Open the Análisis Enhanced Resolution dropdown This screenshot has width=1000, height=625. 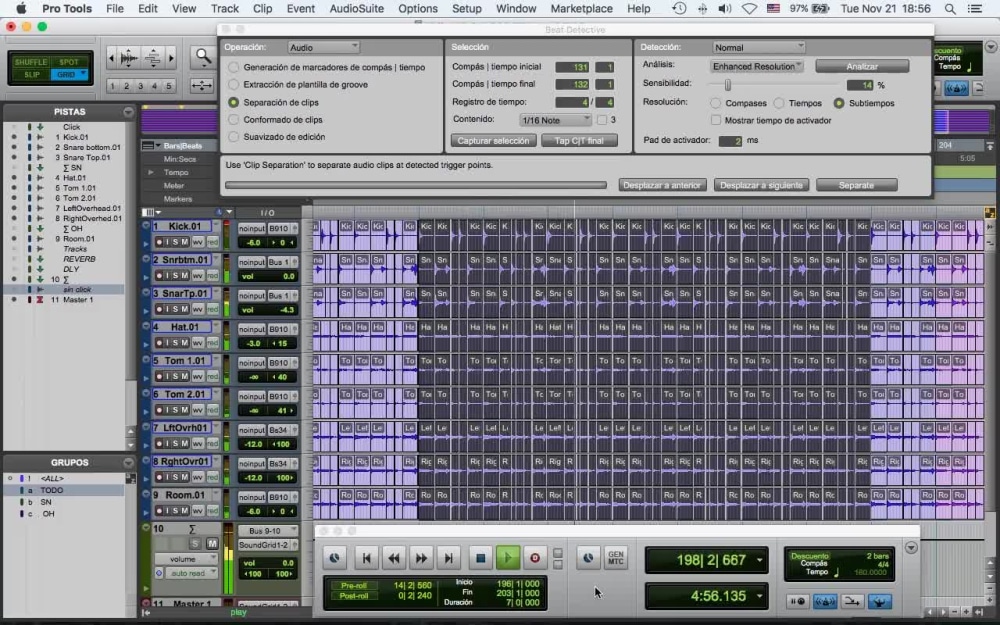756,66
